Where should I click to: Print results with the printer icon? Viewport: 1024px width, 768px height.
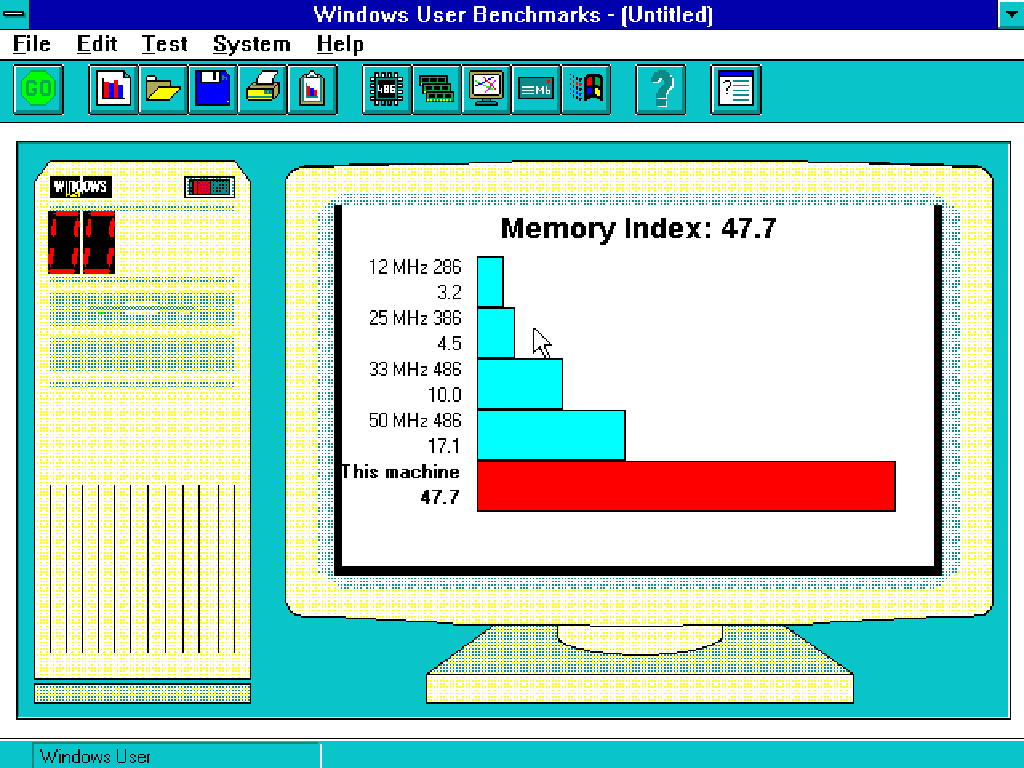[262, 89]
